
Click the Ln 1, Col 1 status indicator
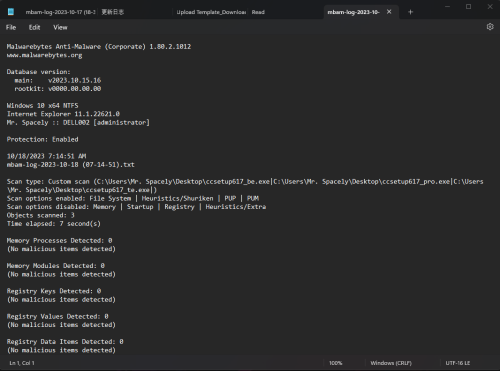[x=22, y=363]
